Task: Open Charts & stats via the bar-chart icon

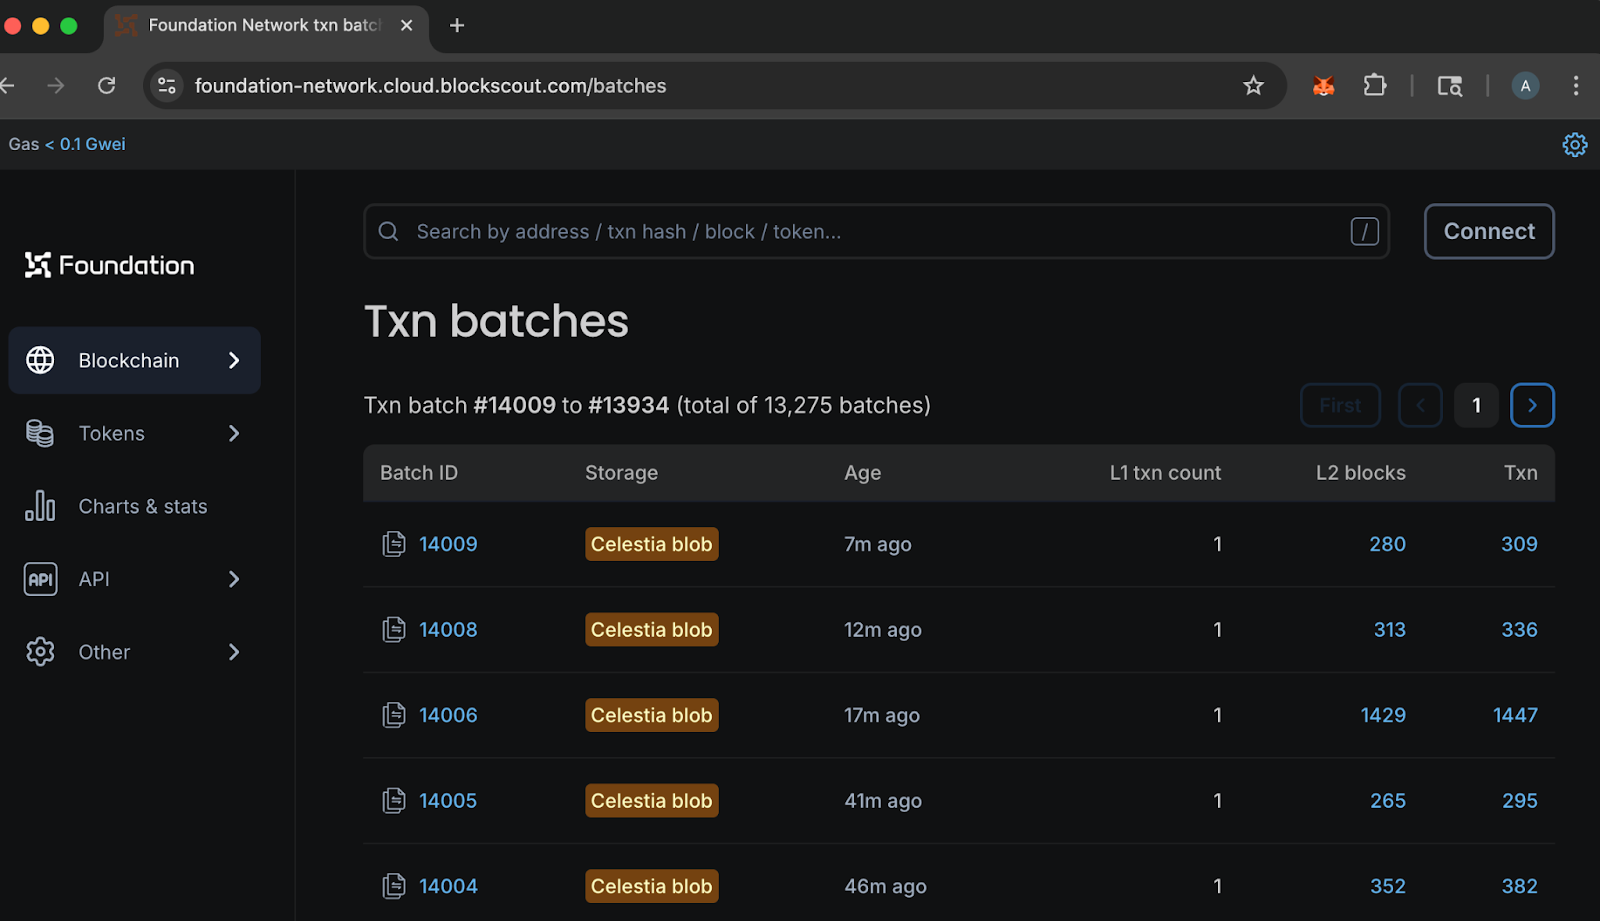Action: [40, 506]
